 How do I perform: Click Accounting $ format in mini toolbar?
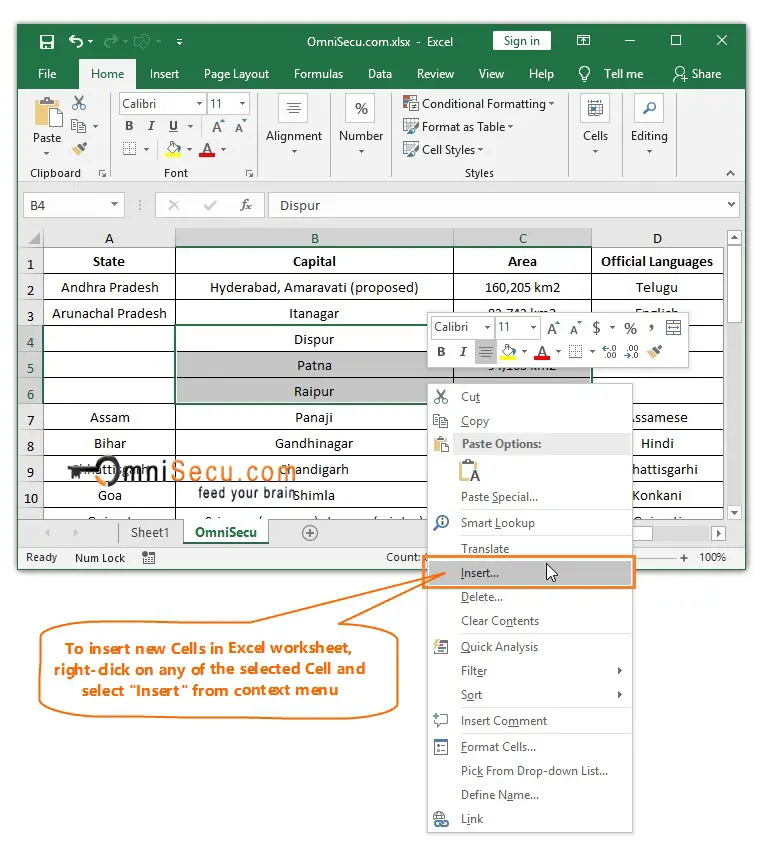tap(596, 328)
